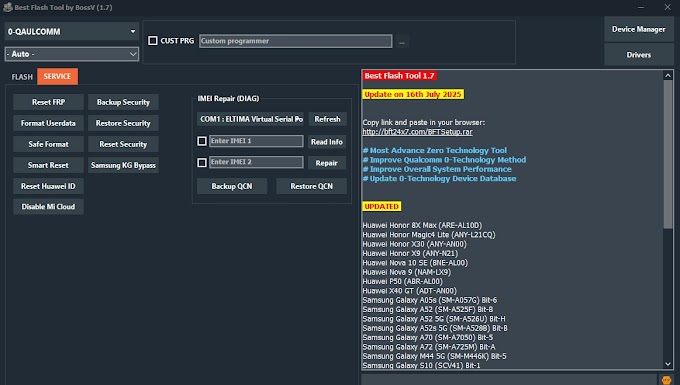This screenshot has height=385, width=680.
Task: Click 'Samsung Galaxy M44 5G' entry
Action: pos(435,356)
